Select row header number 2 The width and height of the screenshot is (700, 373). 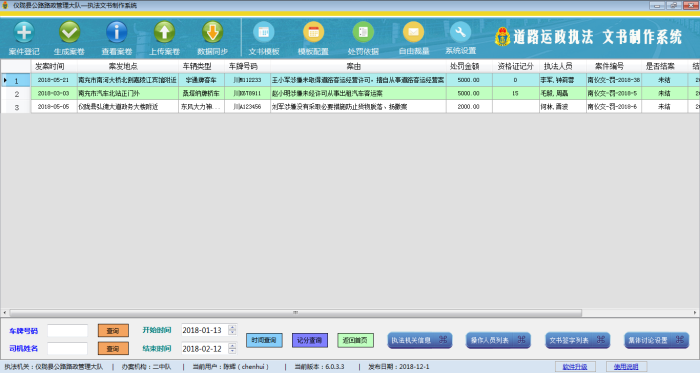[16, 94]
